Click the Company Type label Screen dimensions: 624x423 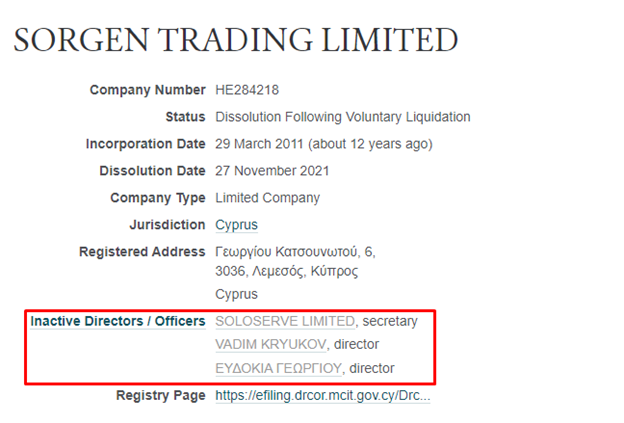click(x=158, y=198)
